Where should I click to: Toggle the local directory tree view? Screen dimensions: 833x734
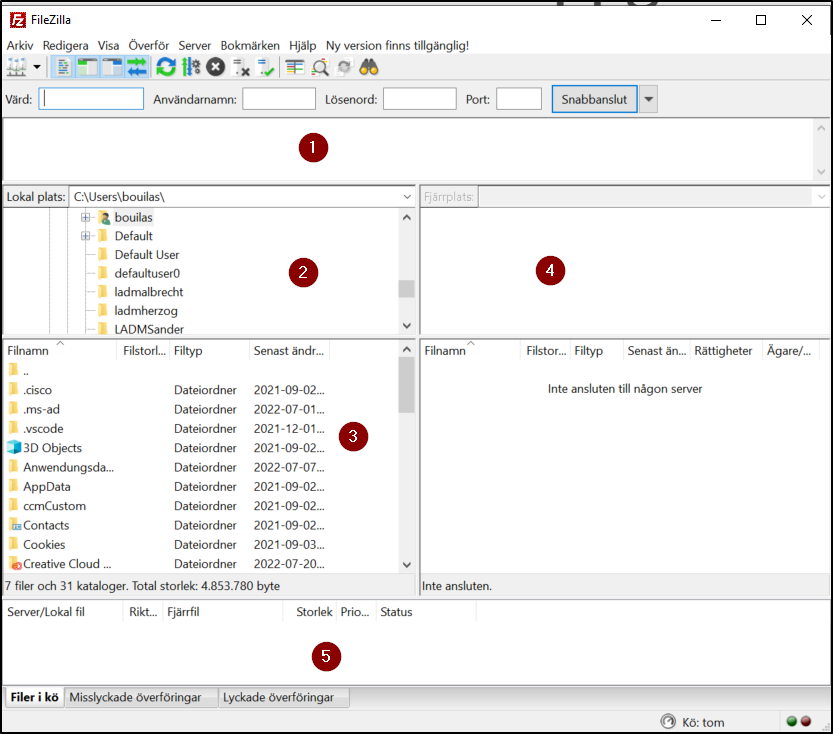[x=86, y=67]
